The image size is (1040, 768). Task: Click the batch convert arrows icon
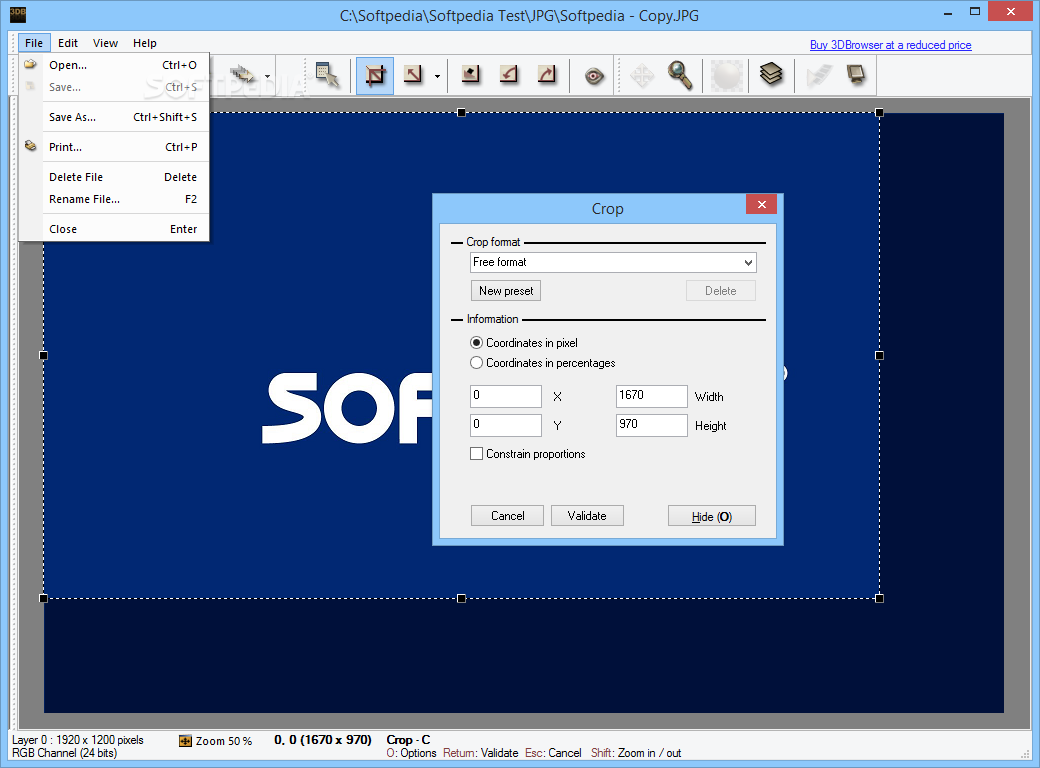243,74
